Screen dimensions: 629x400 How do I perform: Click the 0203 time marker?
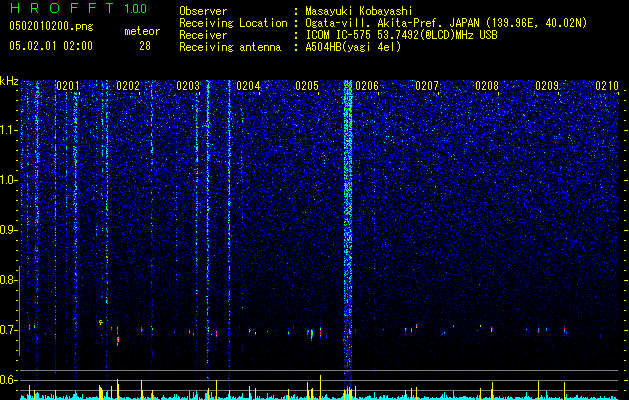click(188, 86)
